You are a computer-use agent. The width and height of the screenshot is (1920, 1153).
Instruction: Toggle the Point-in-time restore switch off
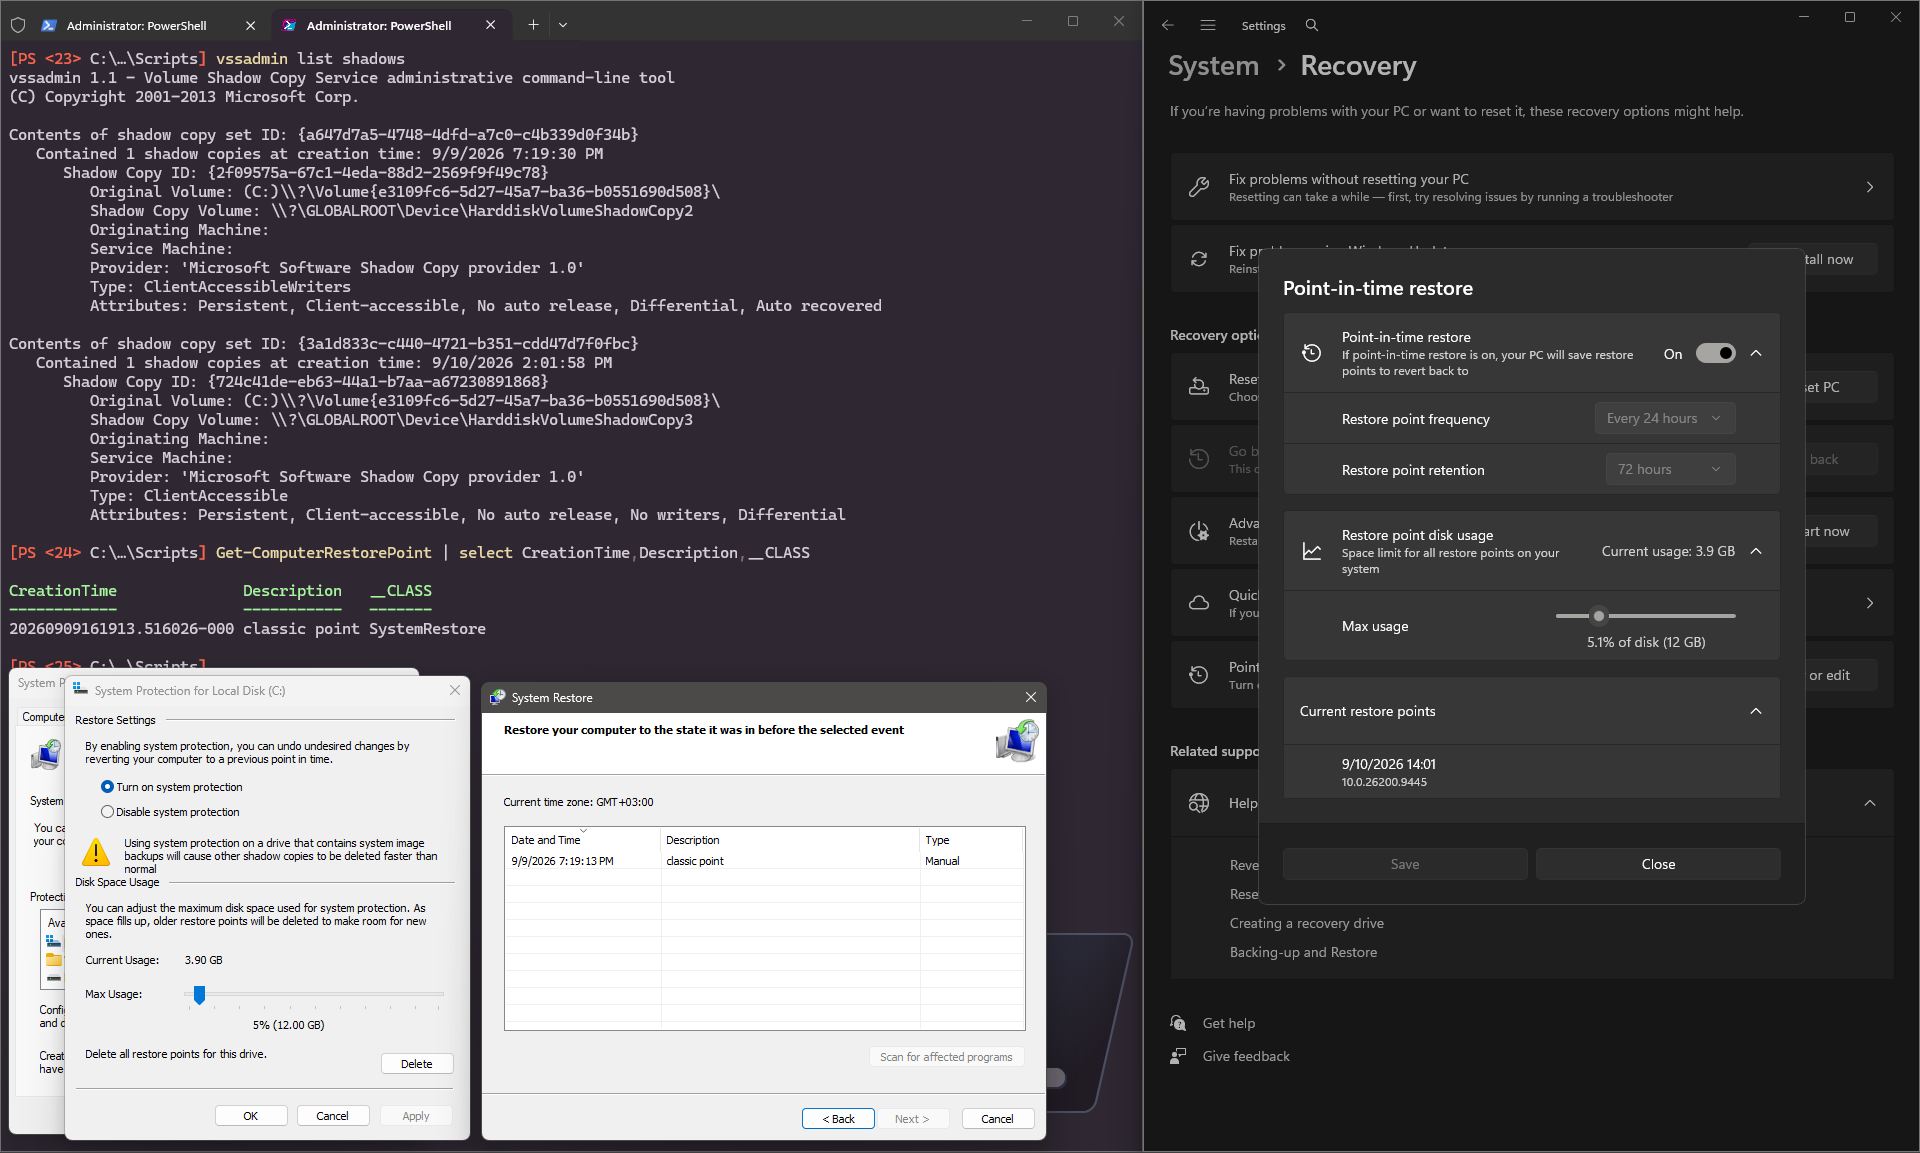pos(1715,353)
